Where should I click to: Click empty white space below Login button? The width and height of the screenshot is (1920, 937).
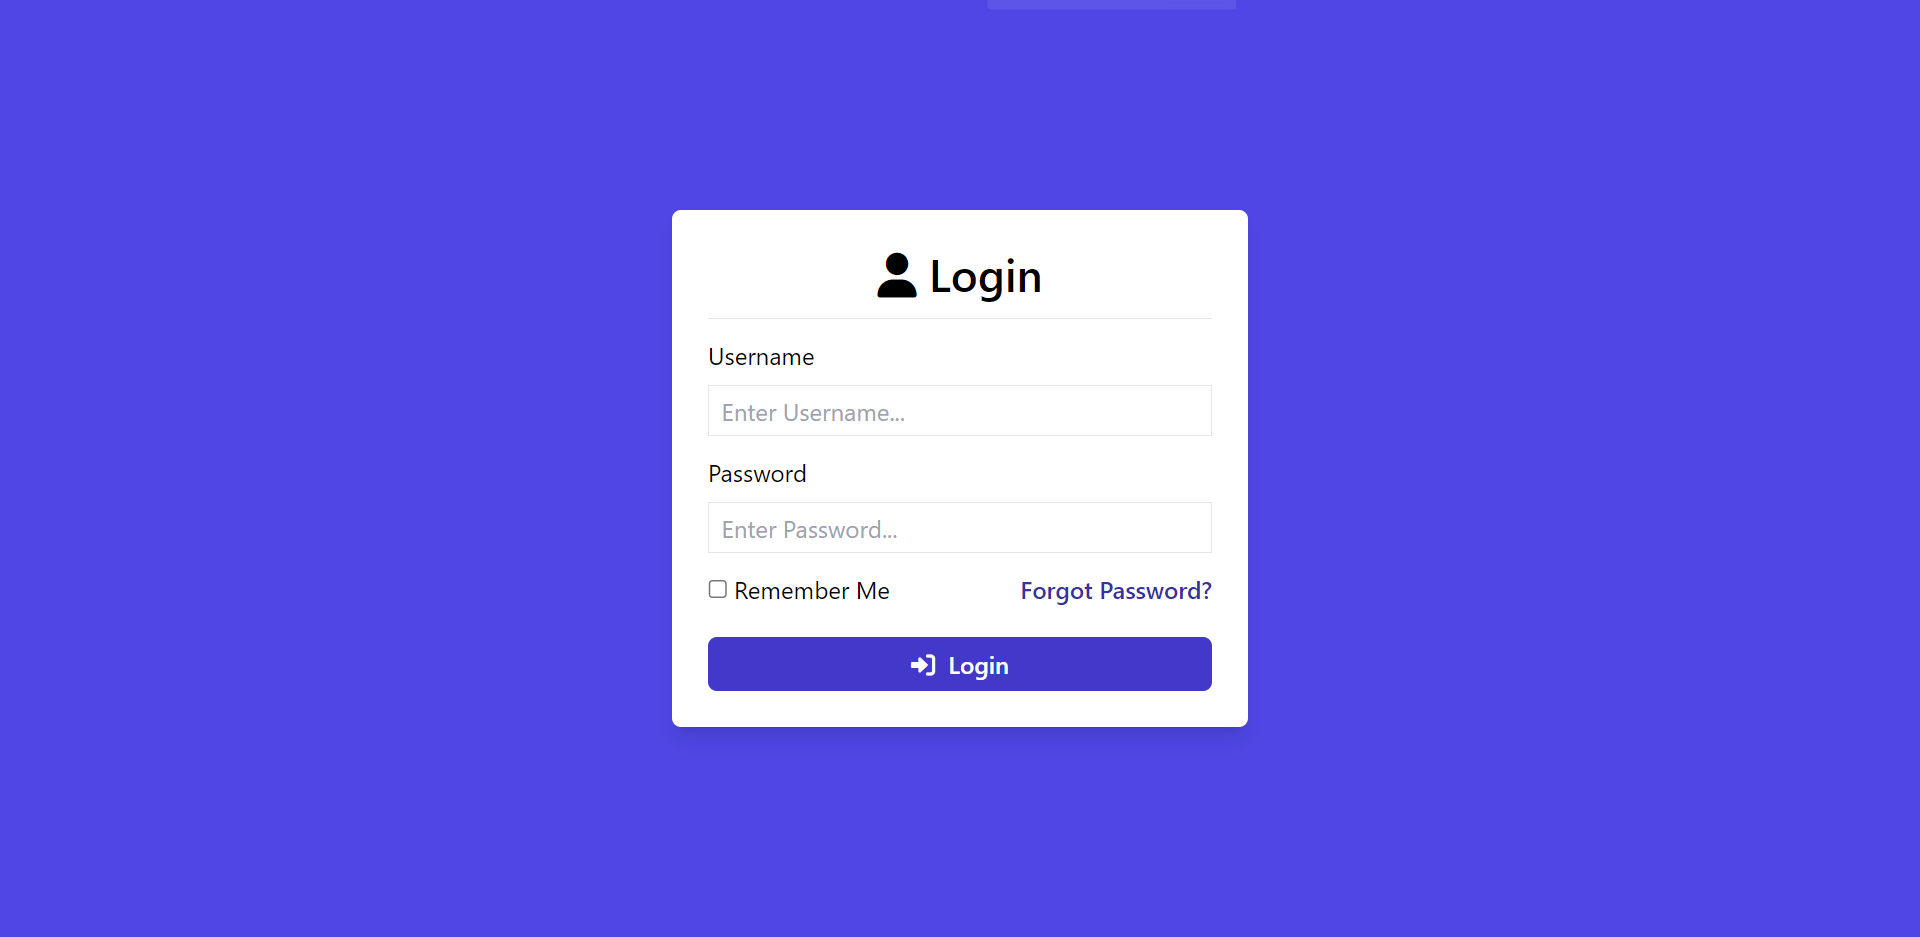tap(960, 709)
